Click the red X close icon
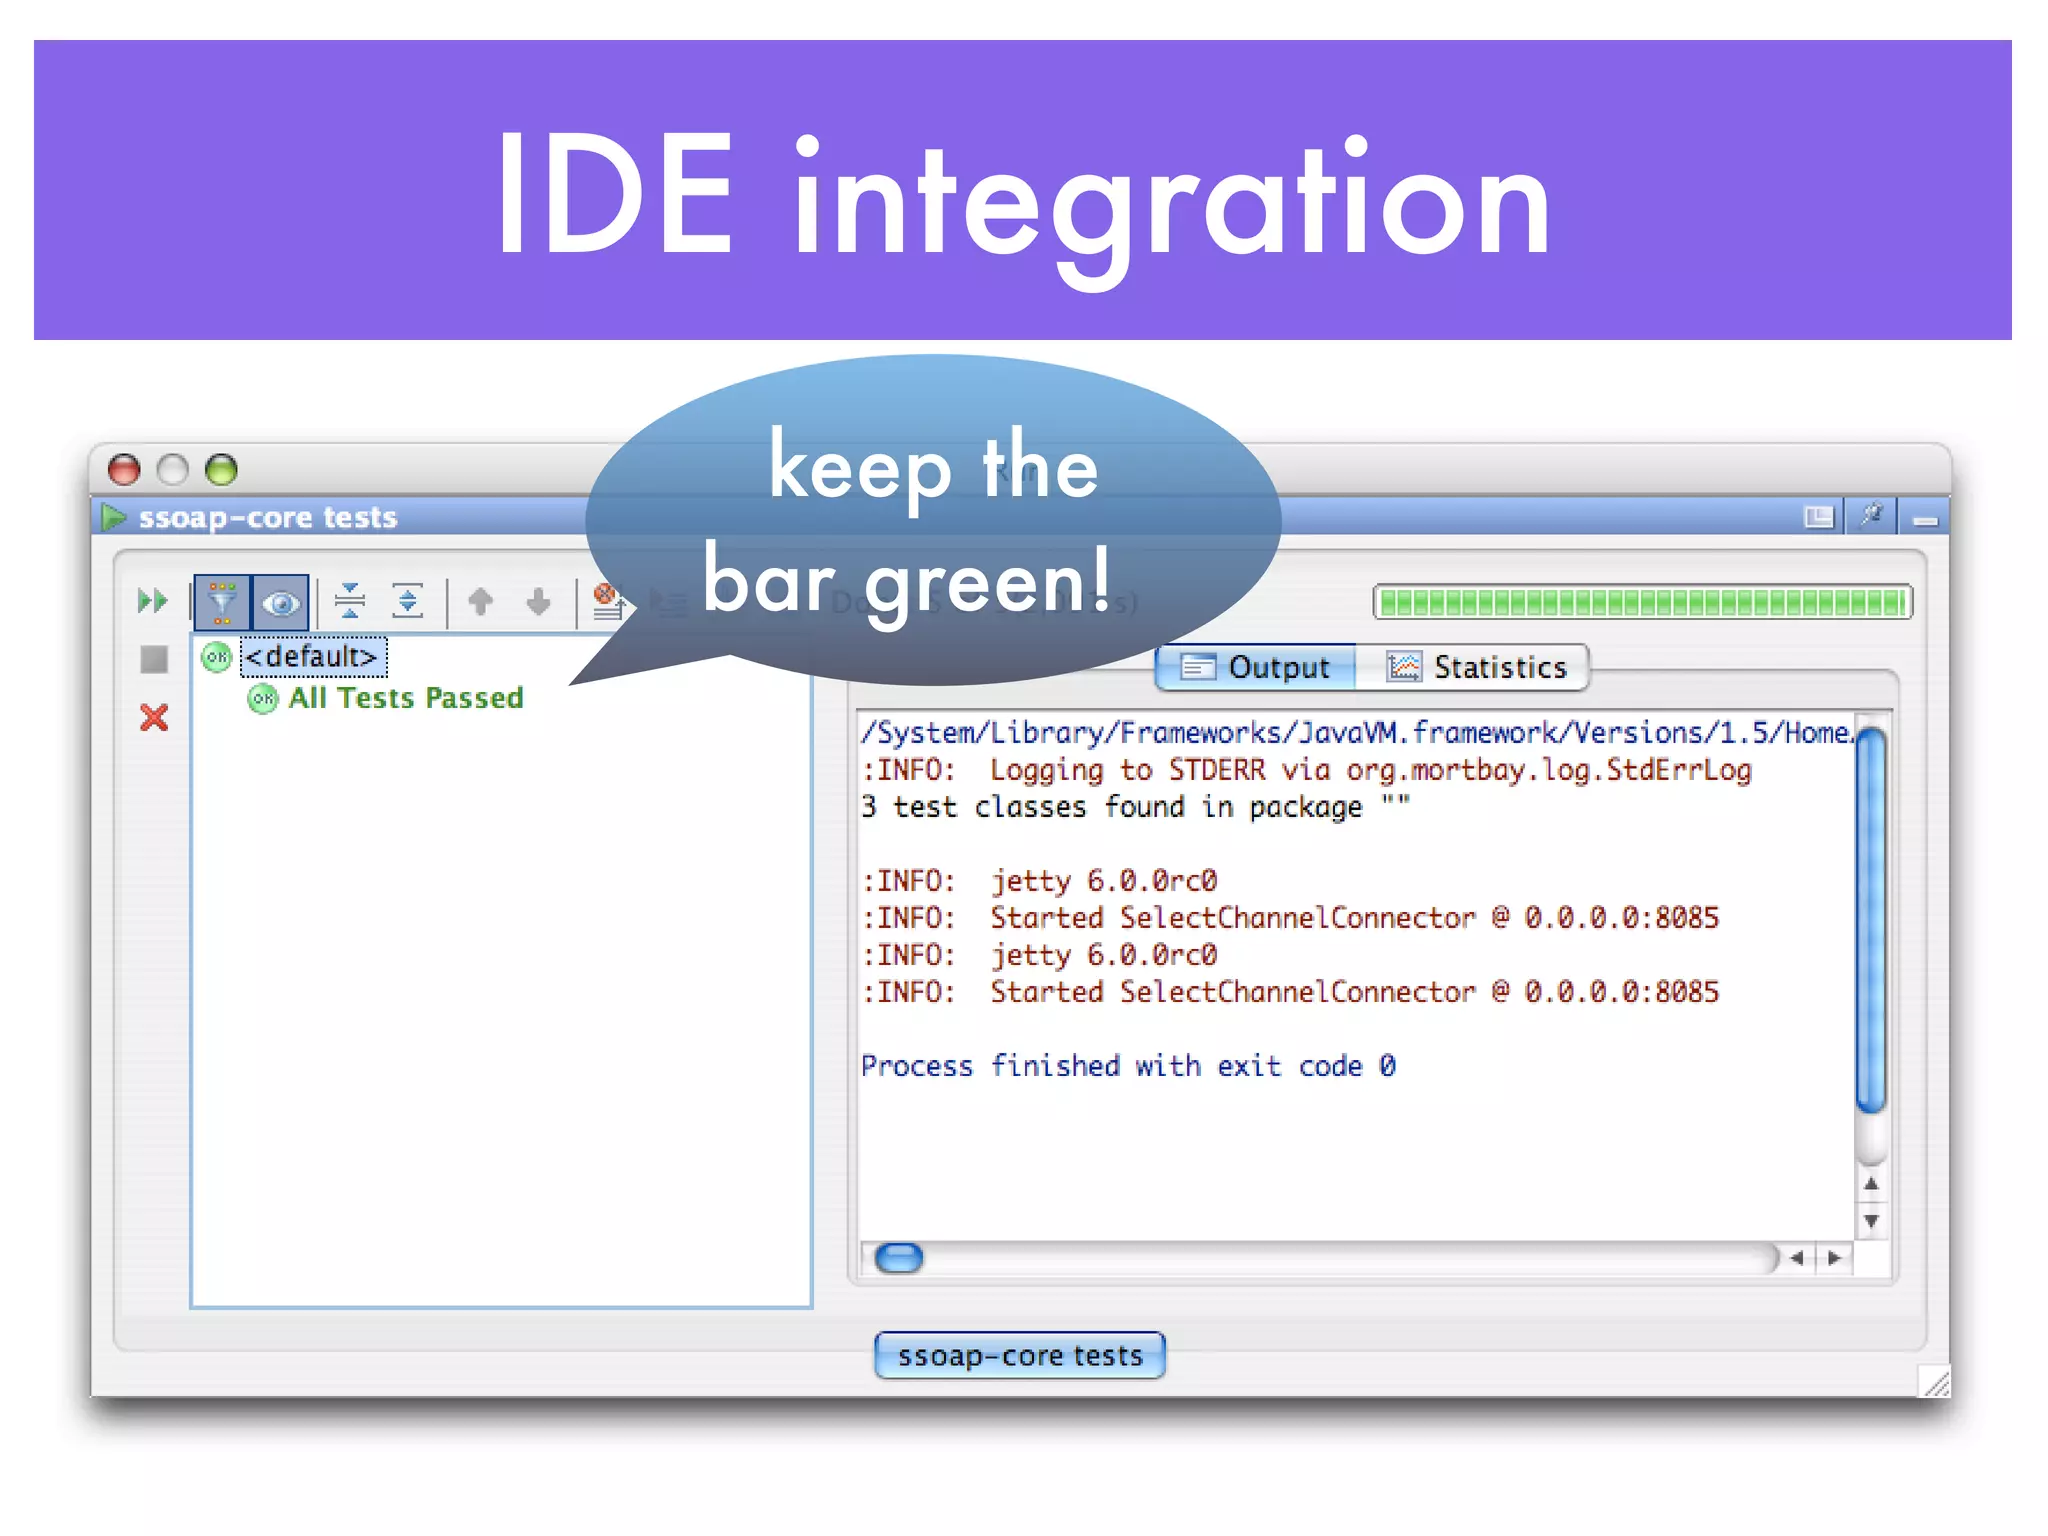 (154, 717)
